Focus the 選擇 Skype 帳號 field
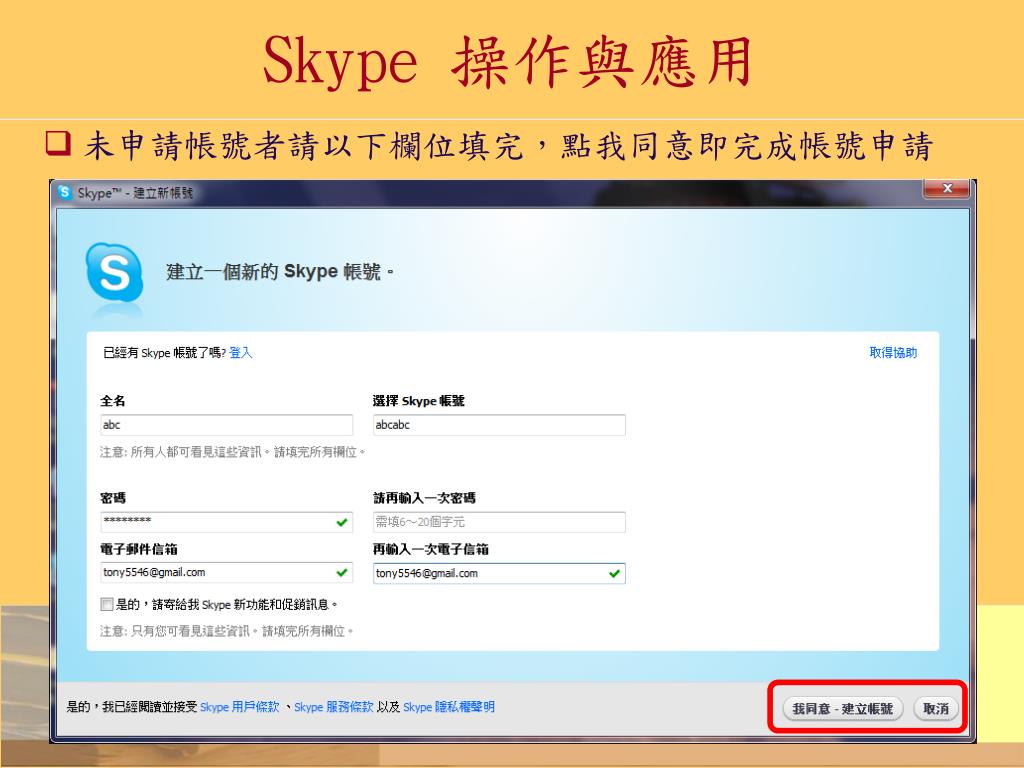Screen dimensions: 1024x768 pyautogui.click(x=499, y=424)
